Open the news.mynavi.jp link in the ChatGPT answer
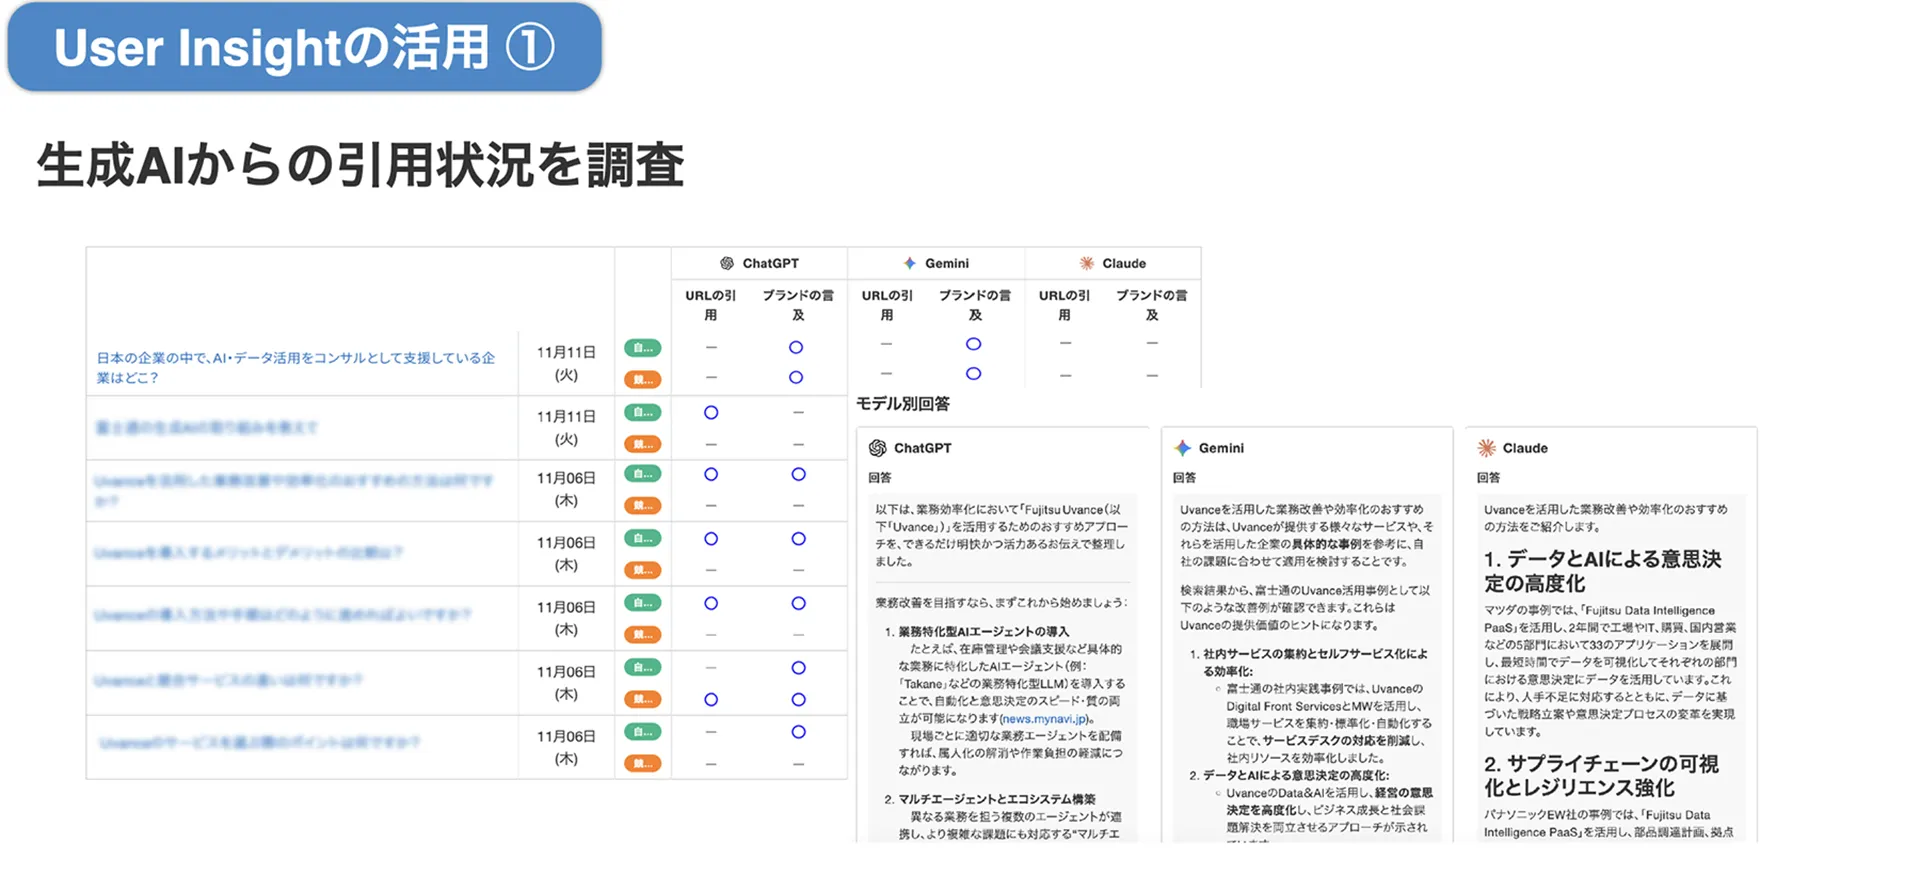The height and width of the screenshot is (875, 1920). pos(1044,719)
